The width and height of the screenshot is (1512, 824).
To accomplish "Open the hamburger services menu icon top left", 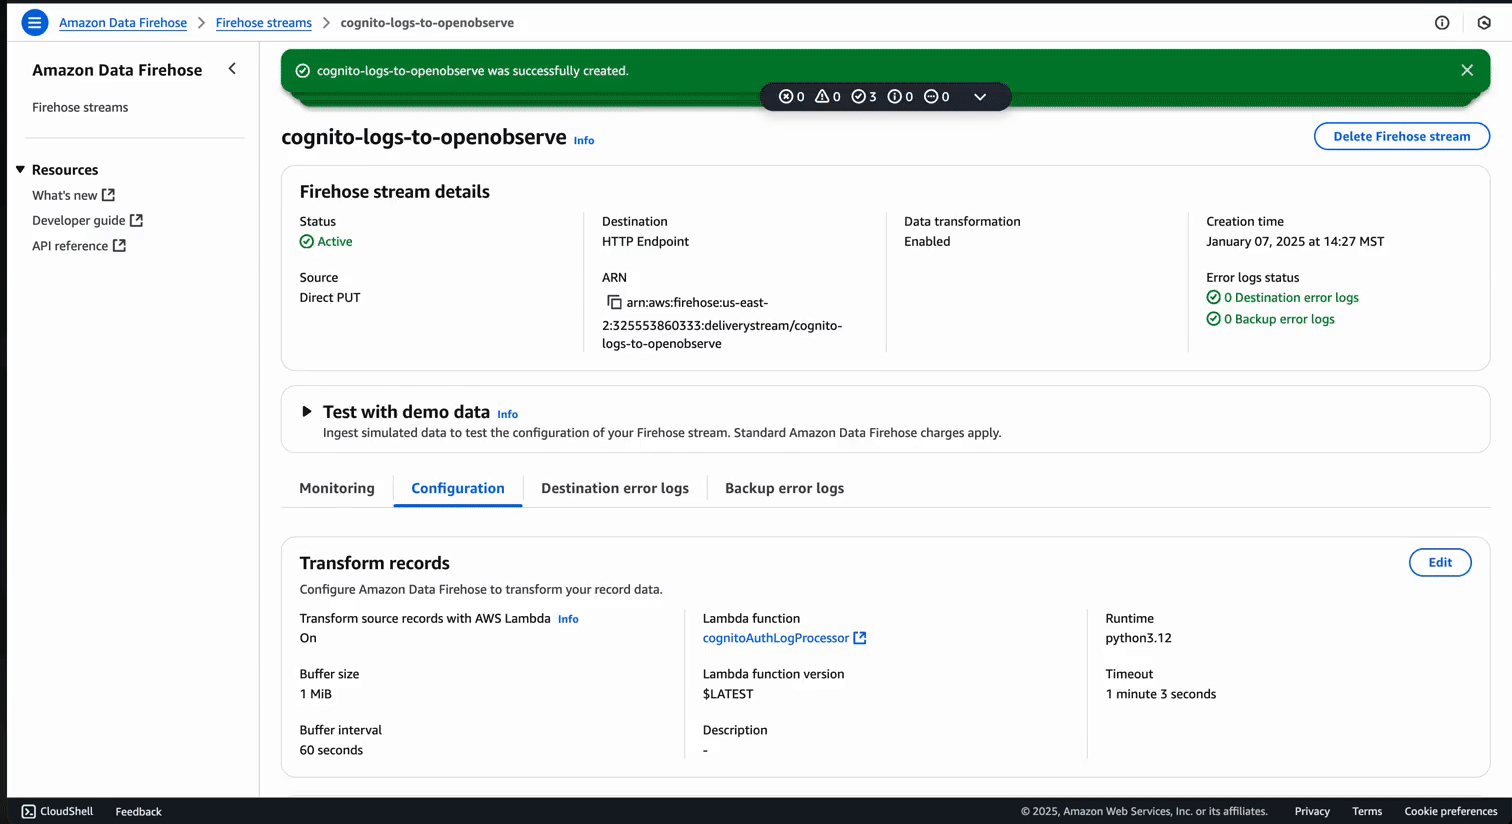I will pos(33,22).
